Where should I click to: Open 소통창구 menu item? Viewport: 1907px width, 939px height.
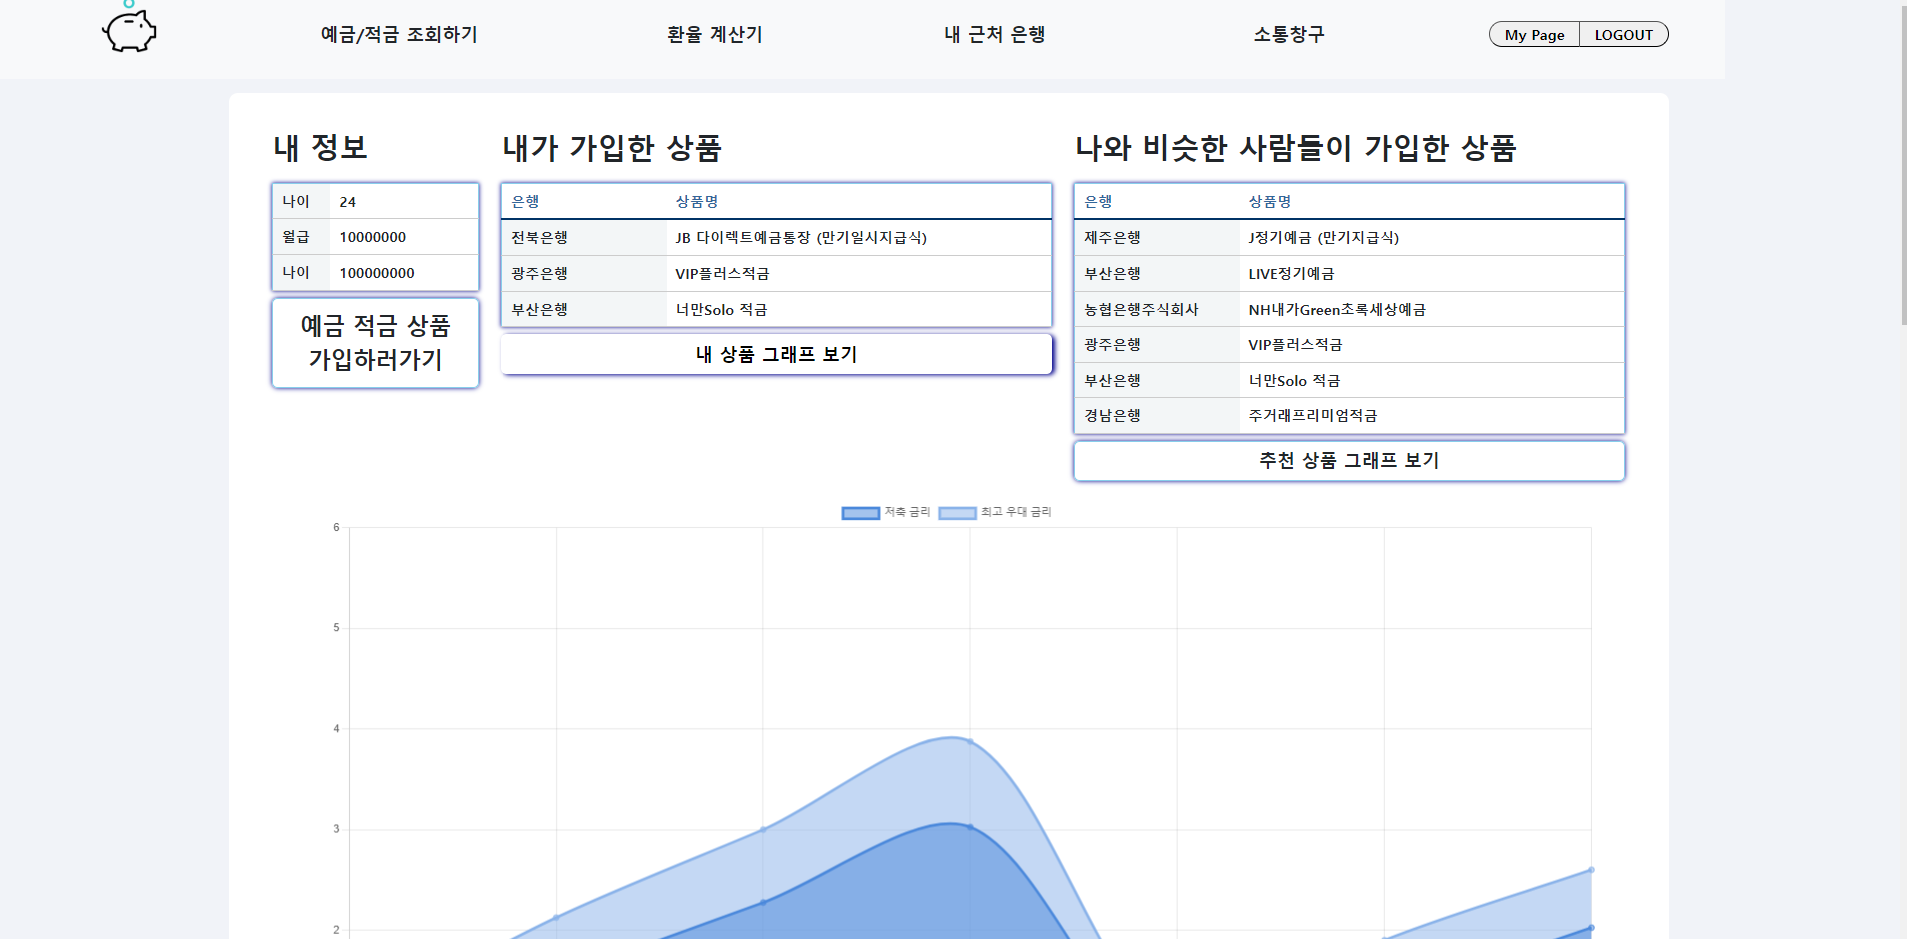(1289, 35)
